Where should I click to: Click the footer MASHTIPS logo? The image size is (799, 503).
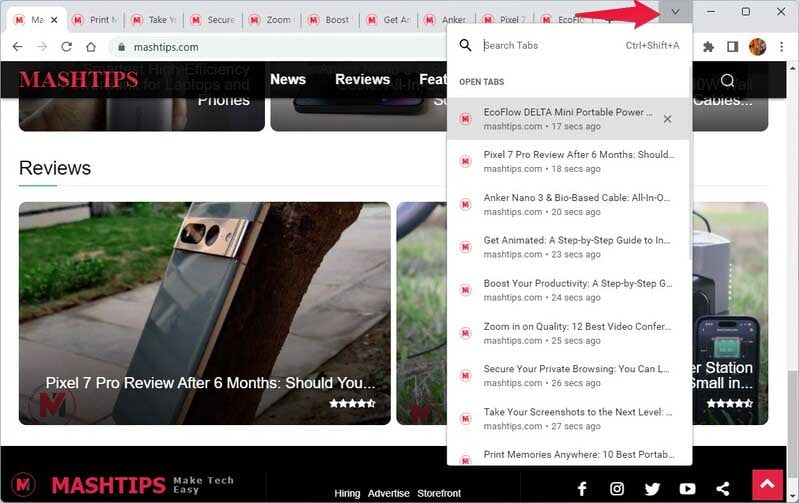click(x=108, y=485)
